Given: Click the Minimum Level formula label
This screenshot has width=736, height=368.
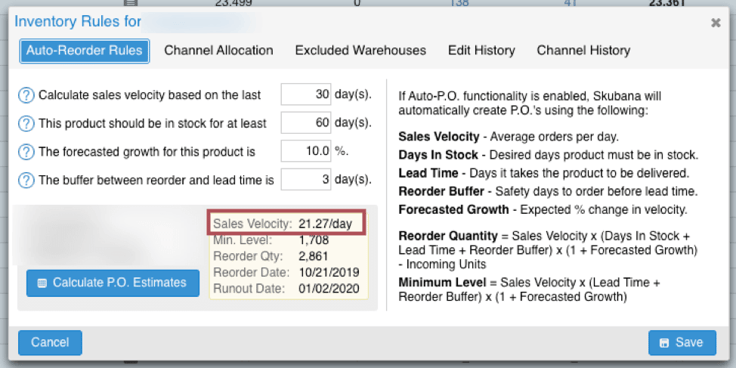Looking at the screenshot, I should coord(443,283).
